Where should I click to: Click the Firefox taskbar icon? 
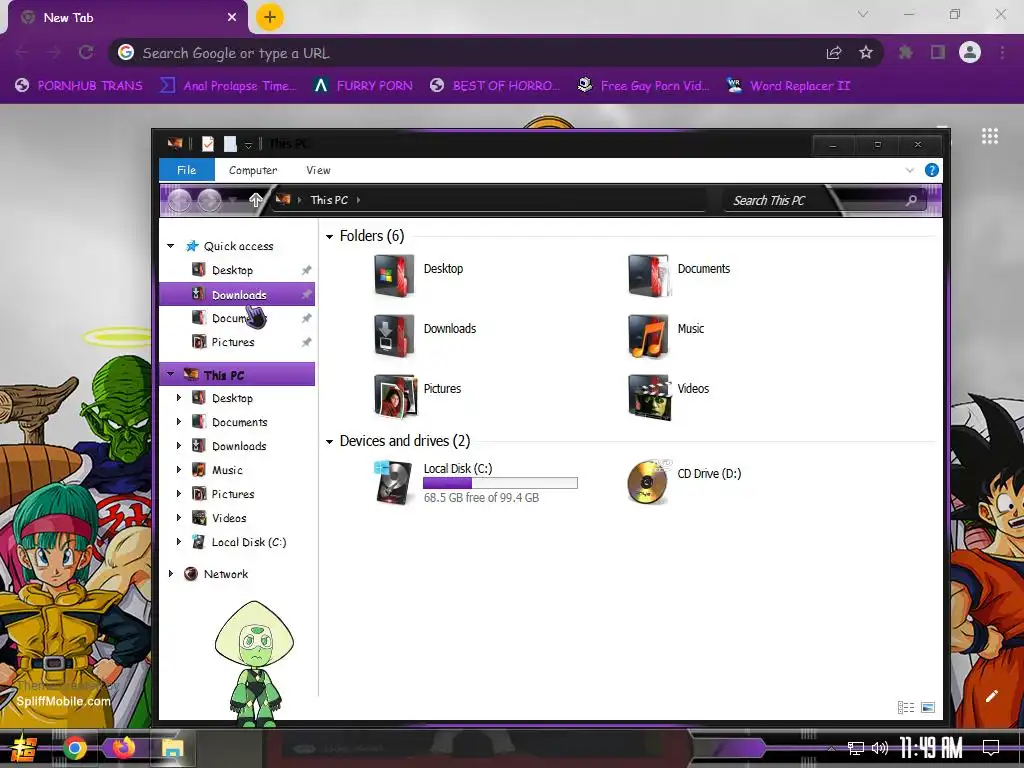(x=123, y=748)
